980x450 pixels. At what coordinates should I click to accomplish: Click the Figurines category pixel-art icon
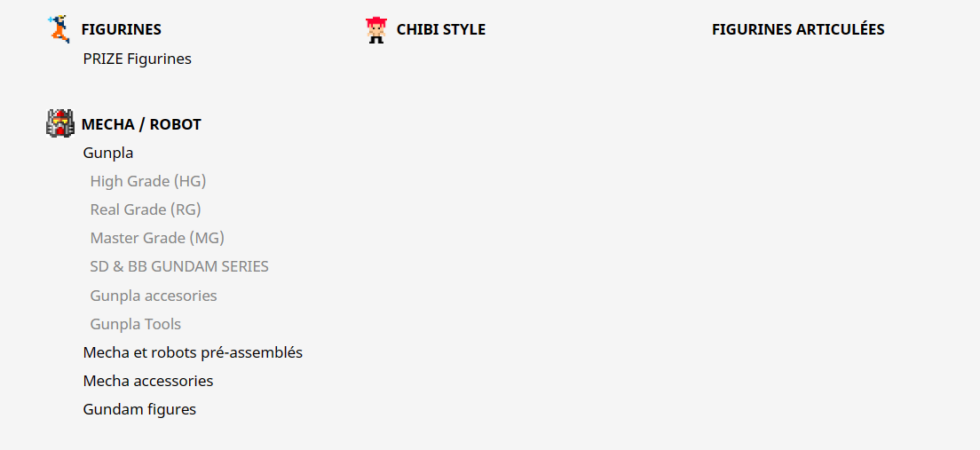[59, 29]
